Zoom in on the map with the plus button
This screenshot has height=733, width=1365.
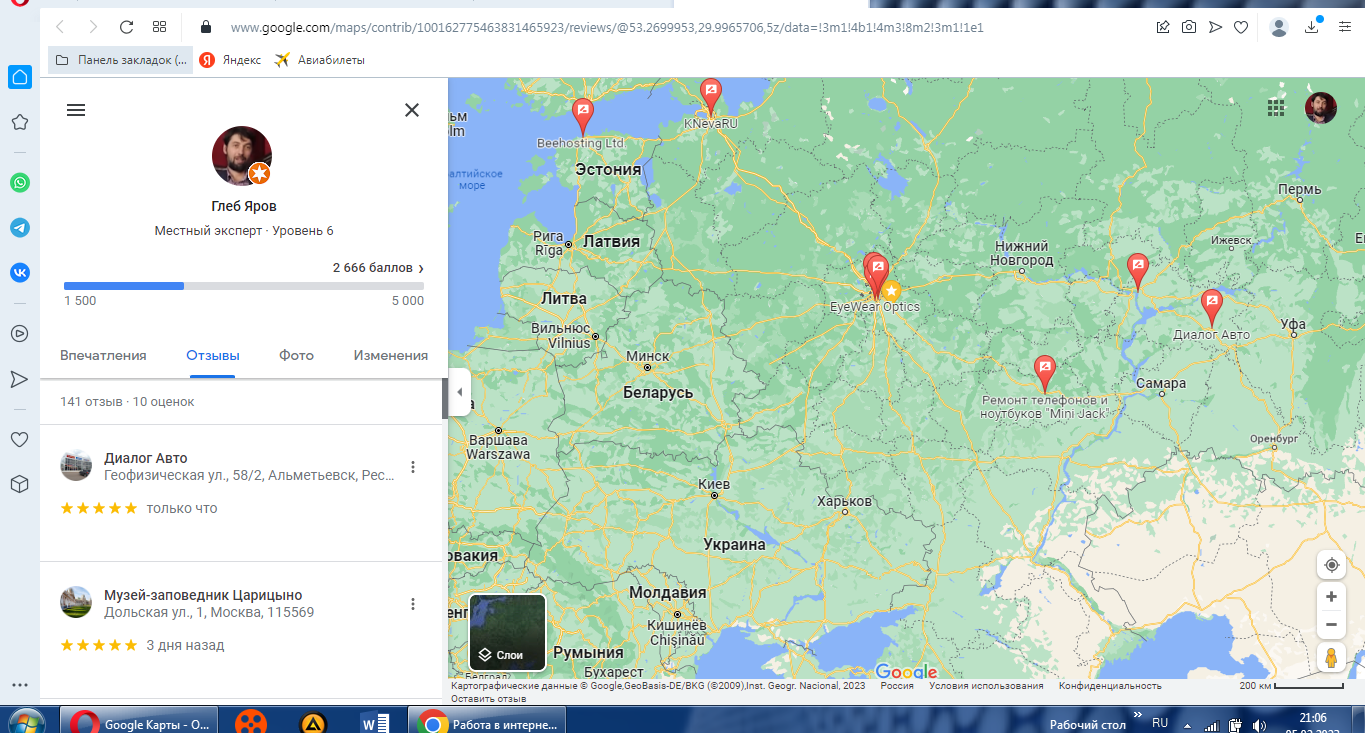point(1331,597)
